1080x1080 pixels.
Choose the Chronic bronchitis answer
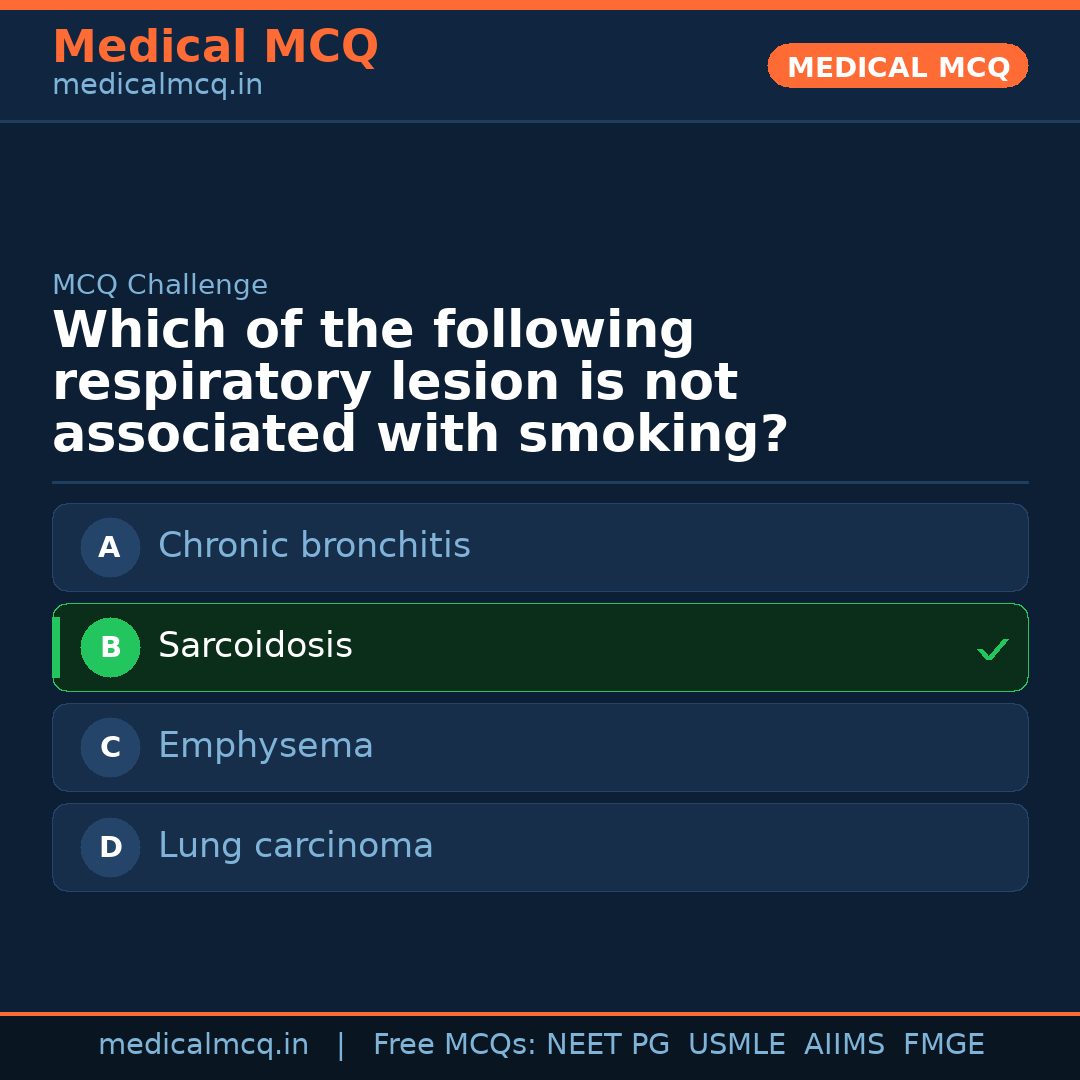coord(314,546)
